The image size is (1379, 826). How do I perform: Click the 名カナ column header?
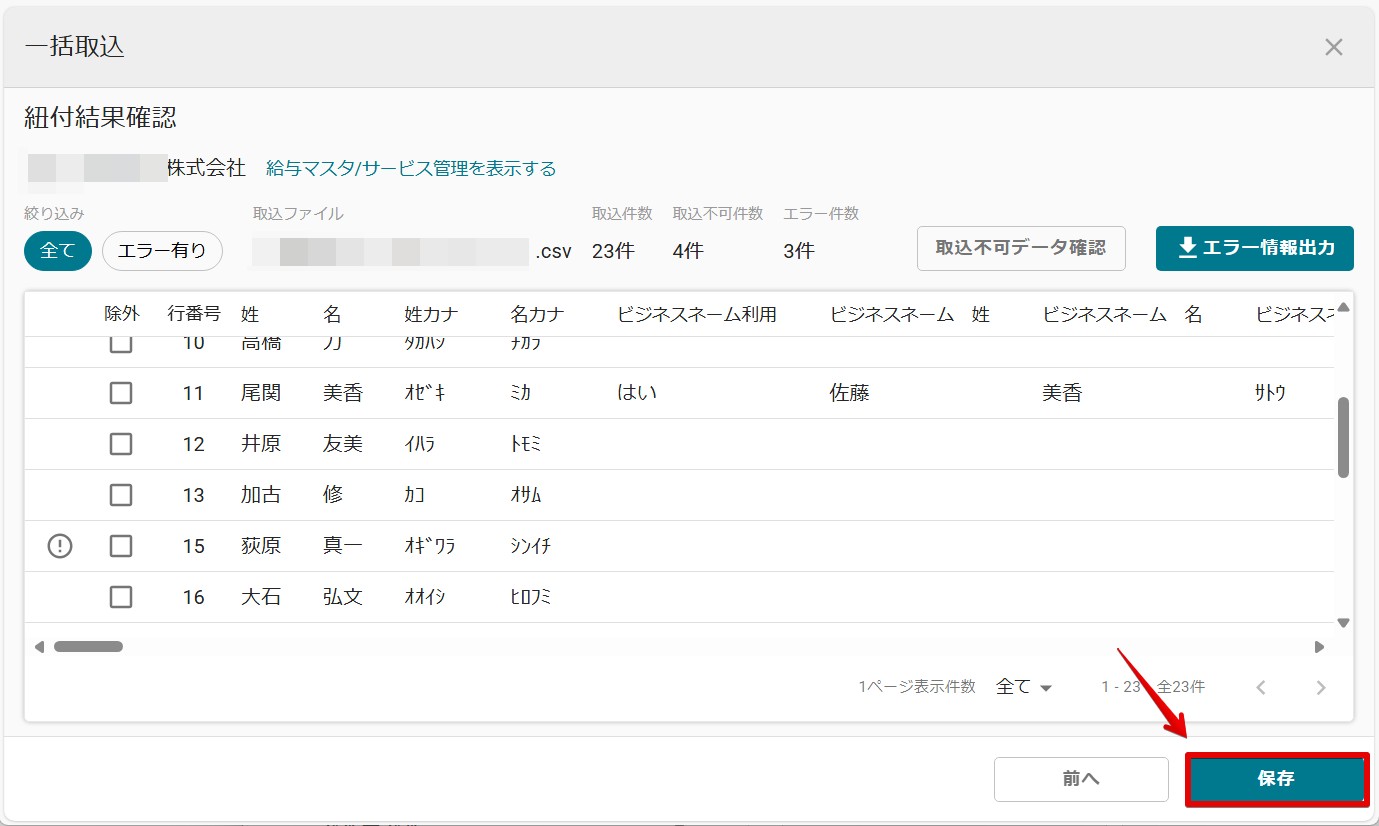(x=538, y=314)
